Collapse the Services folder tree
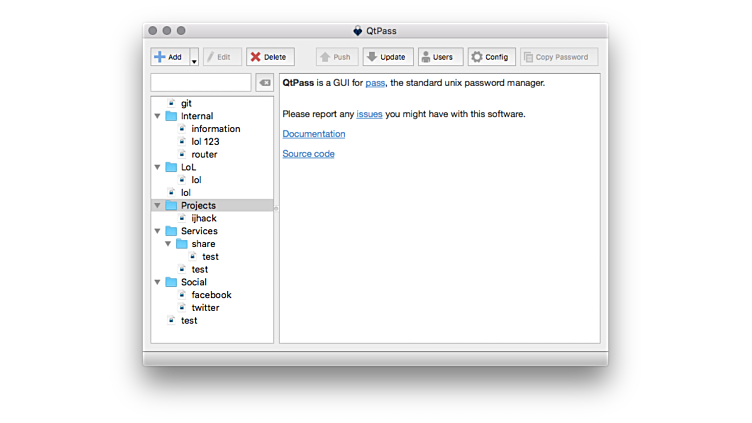 point(157,231)
